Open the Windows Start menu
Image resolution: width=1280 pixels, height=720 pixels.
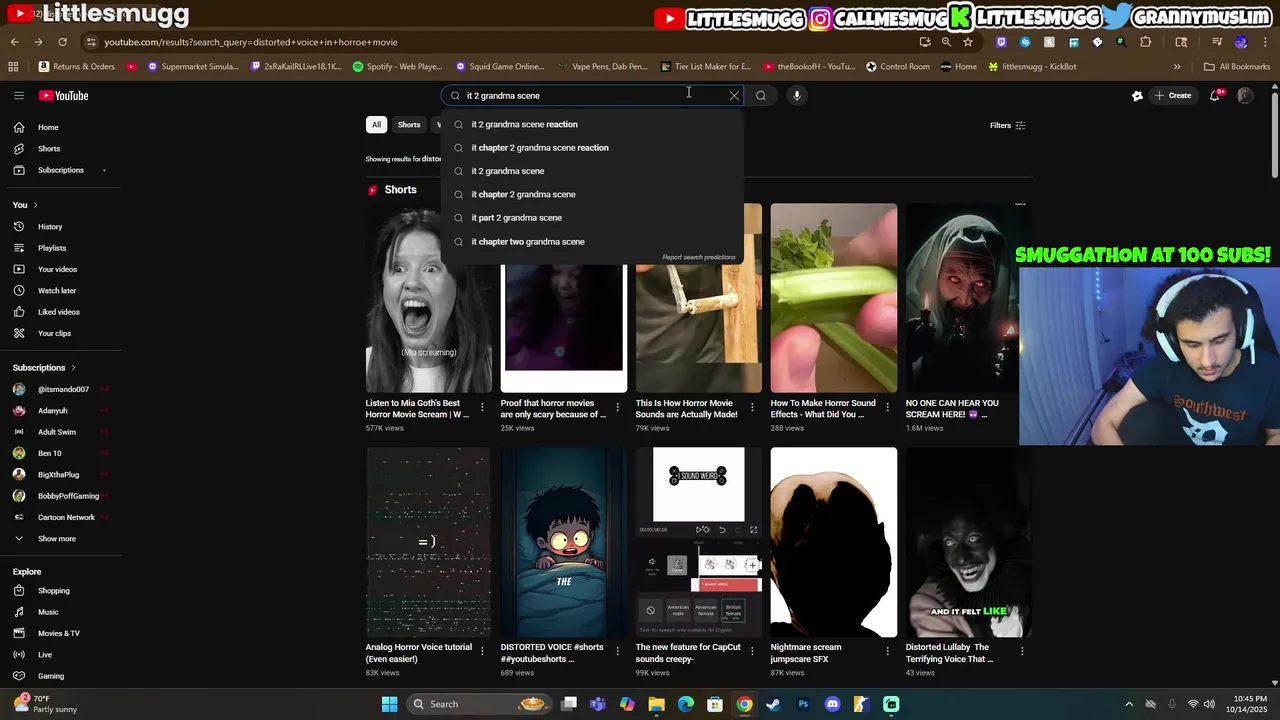click(389, 704)
